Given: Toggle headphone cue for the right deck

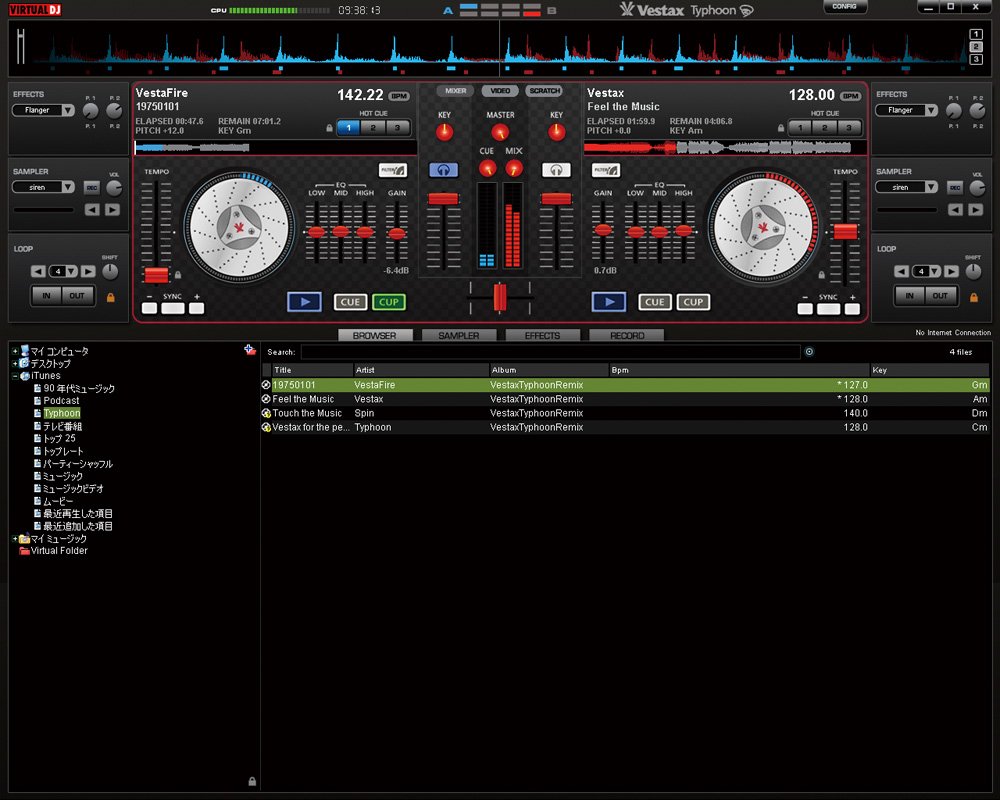Looking at the screenshot, I should (556, 171).
